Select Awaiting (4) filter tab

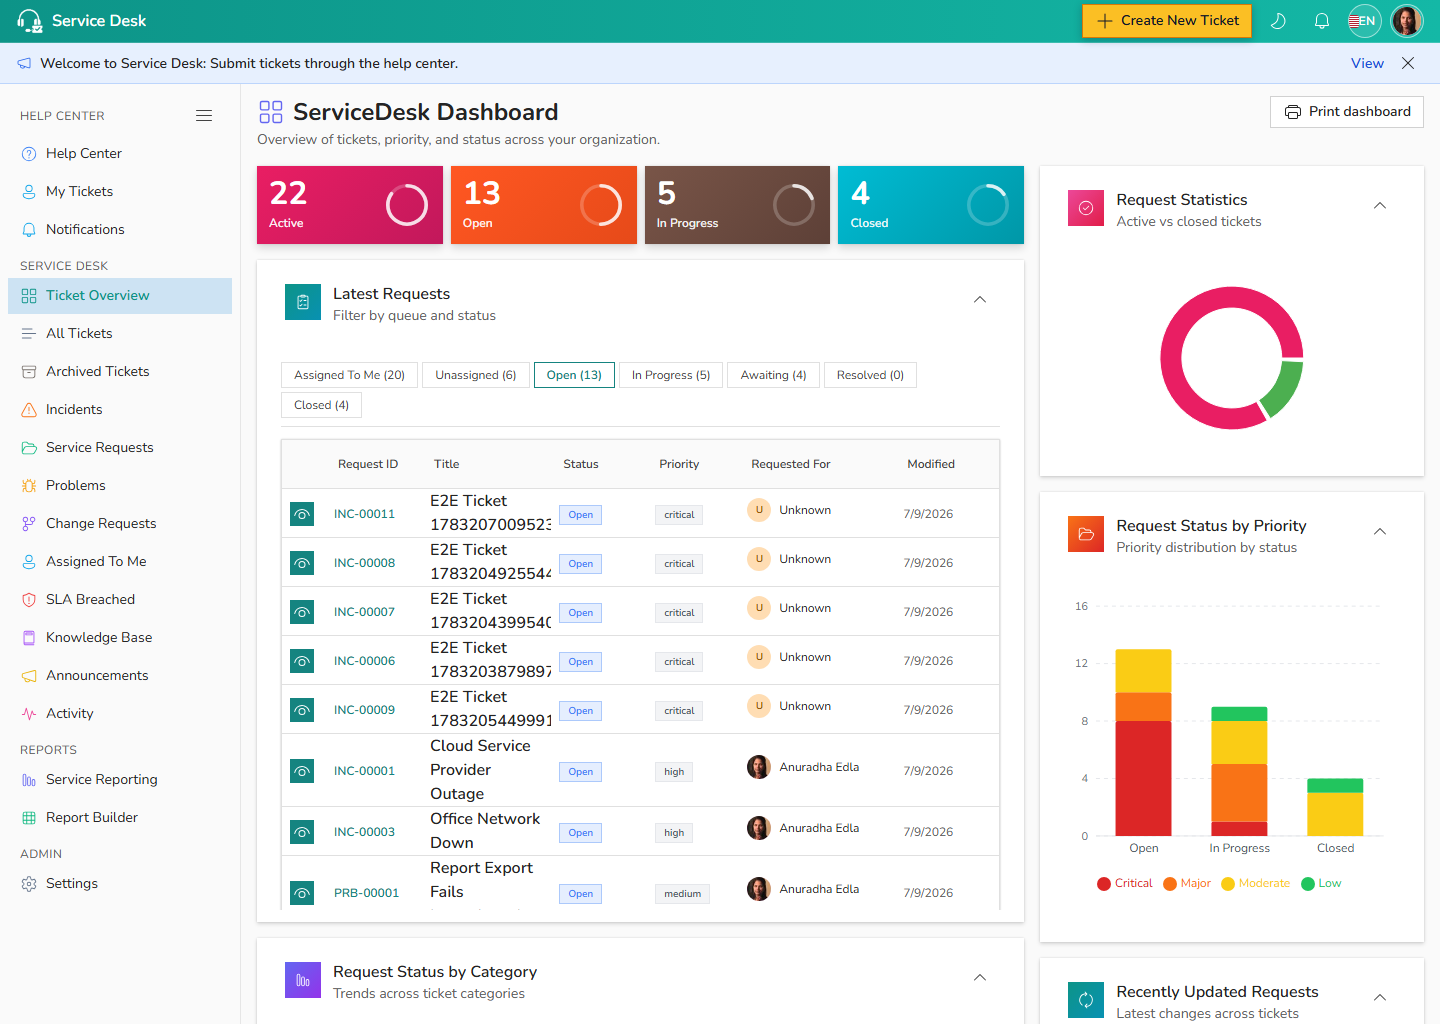pos(773,375)
